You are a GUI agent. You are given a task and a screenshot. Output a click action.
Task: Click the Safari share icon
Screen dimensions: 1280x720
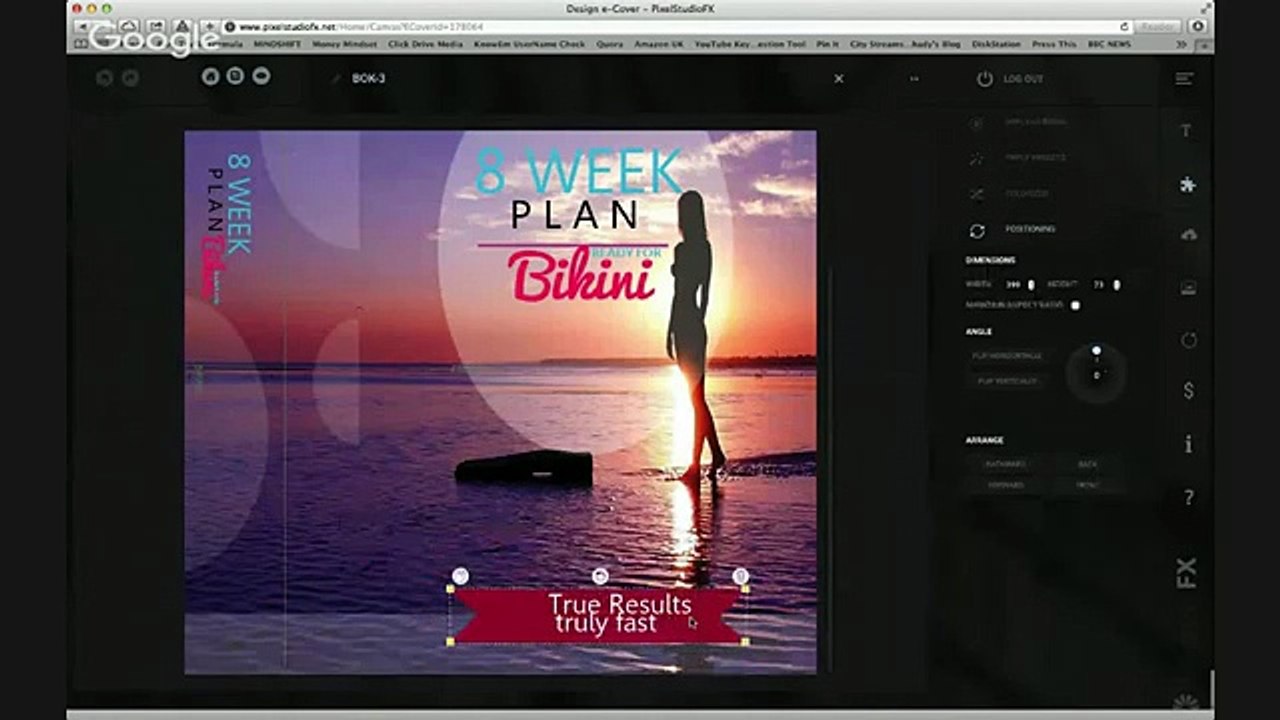point(156,27)
